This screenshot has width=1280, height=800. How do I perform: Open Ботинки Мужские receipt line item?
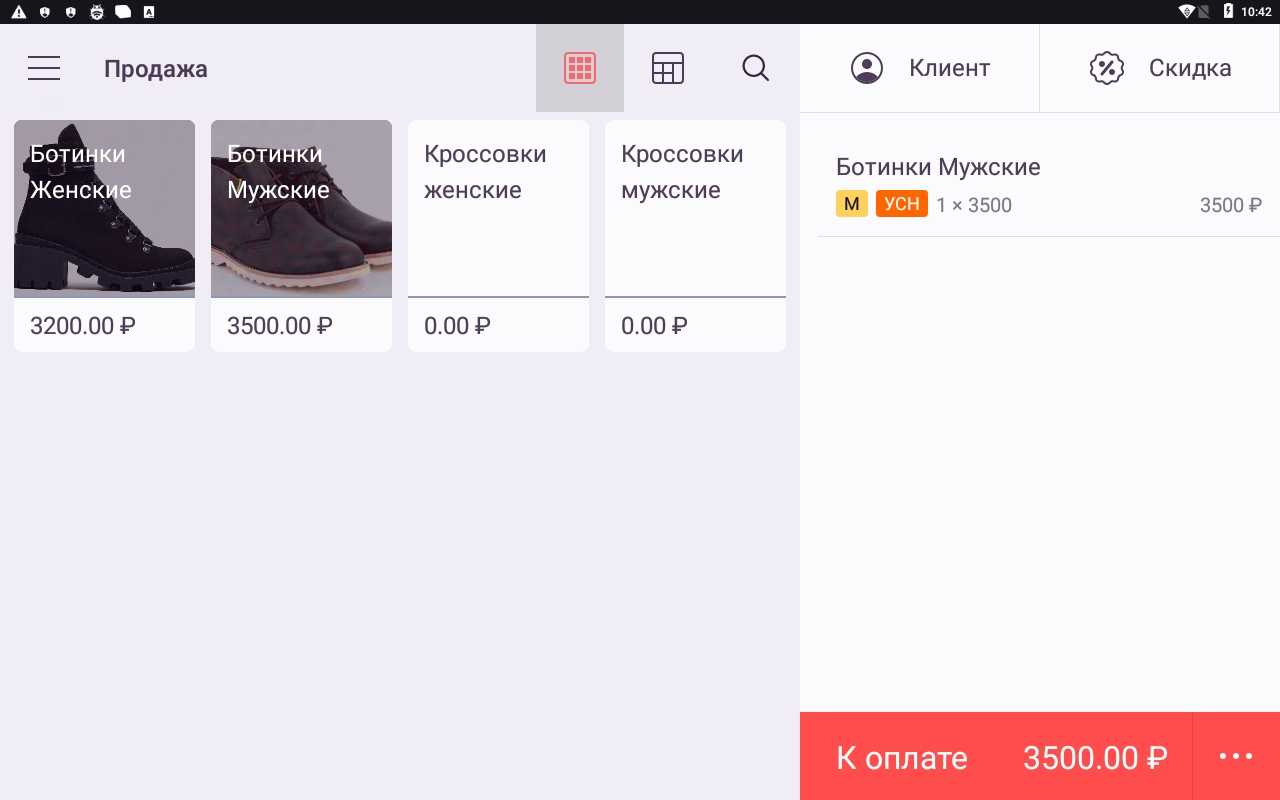pyautogui.click(x=1040, y=185)
